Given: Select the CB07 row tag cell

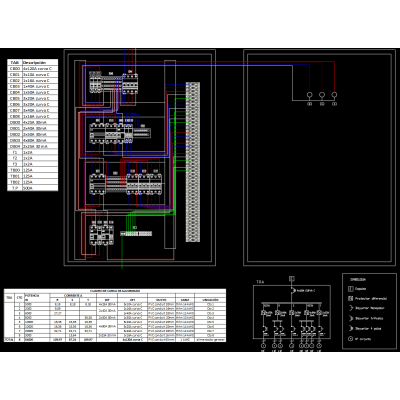Looking at the screenshot, I should (x=15, y=110).
